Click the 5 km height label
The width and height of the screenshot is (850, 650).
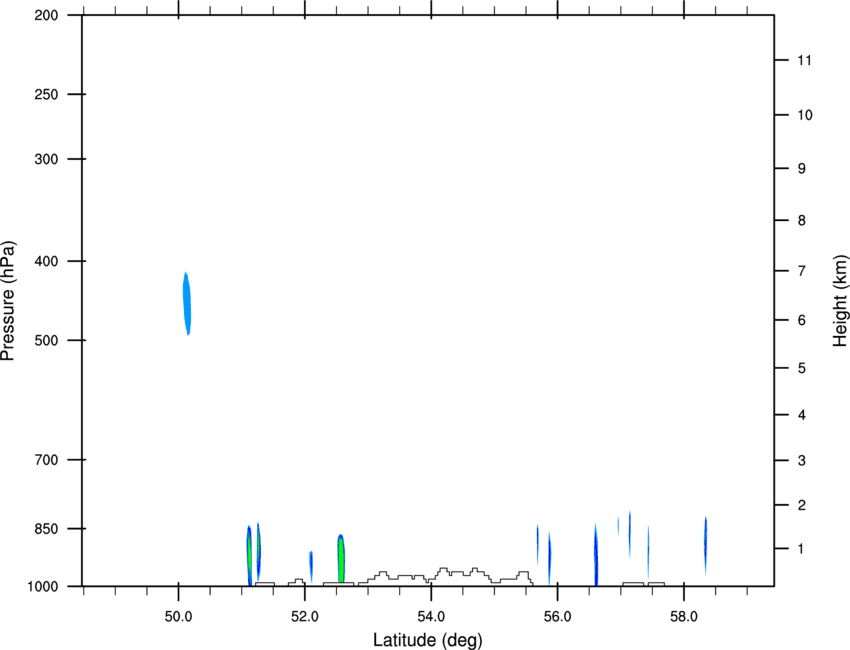tap(802, 369)
